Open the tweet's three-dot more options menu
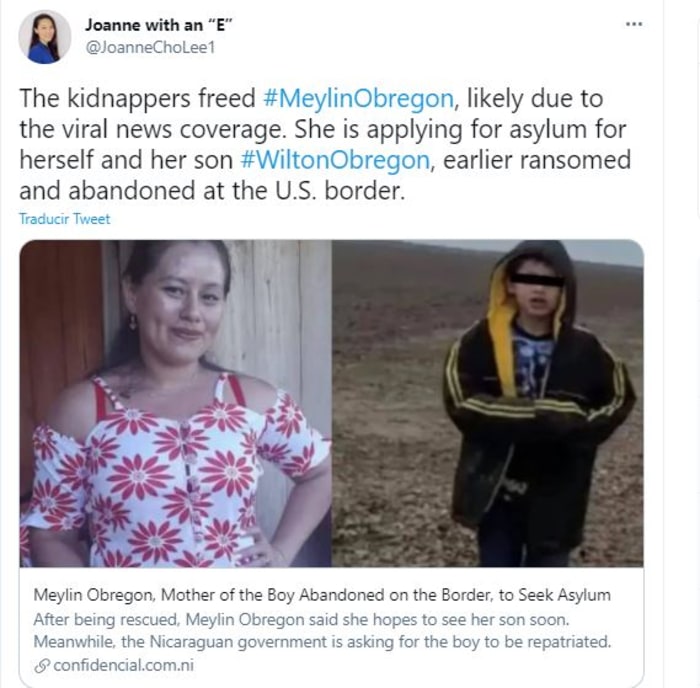This screenshot has height=688, width=700. coord(633,24)
